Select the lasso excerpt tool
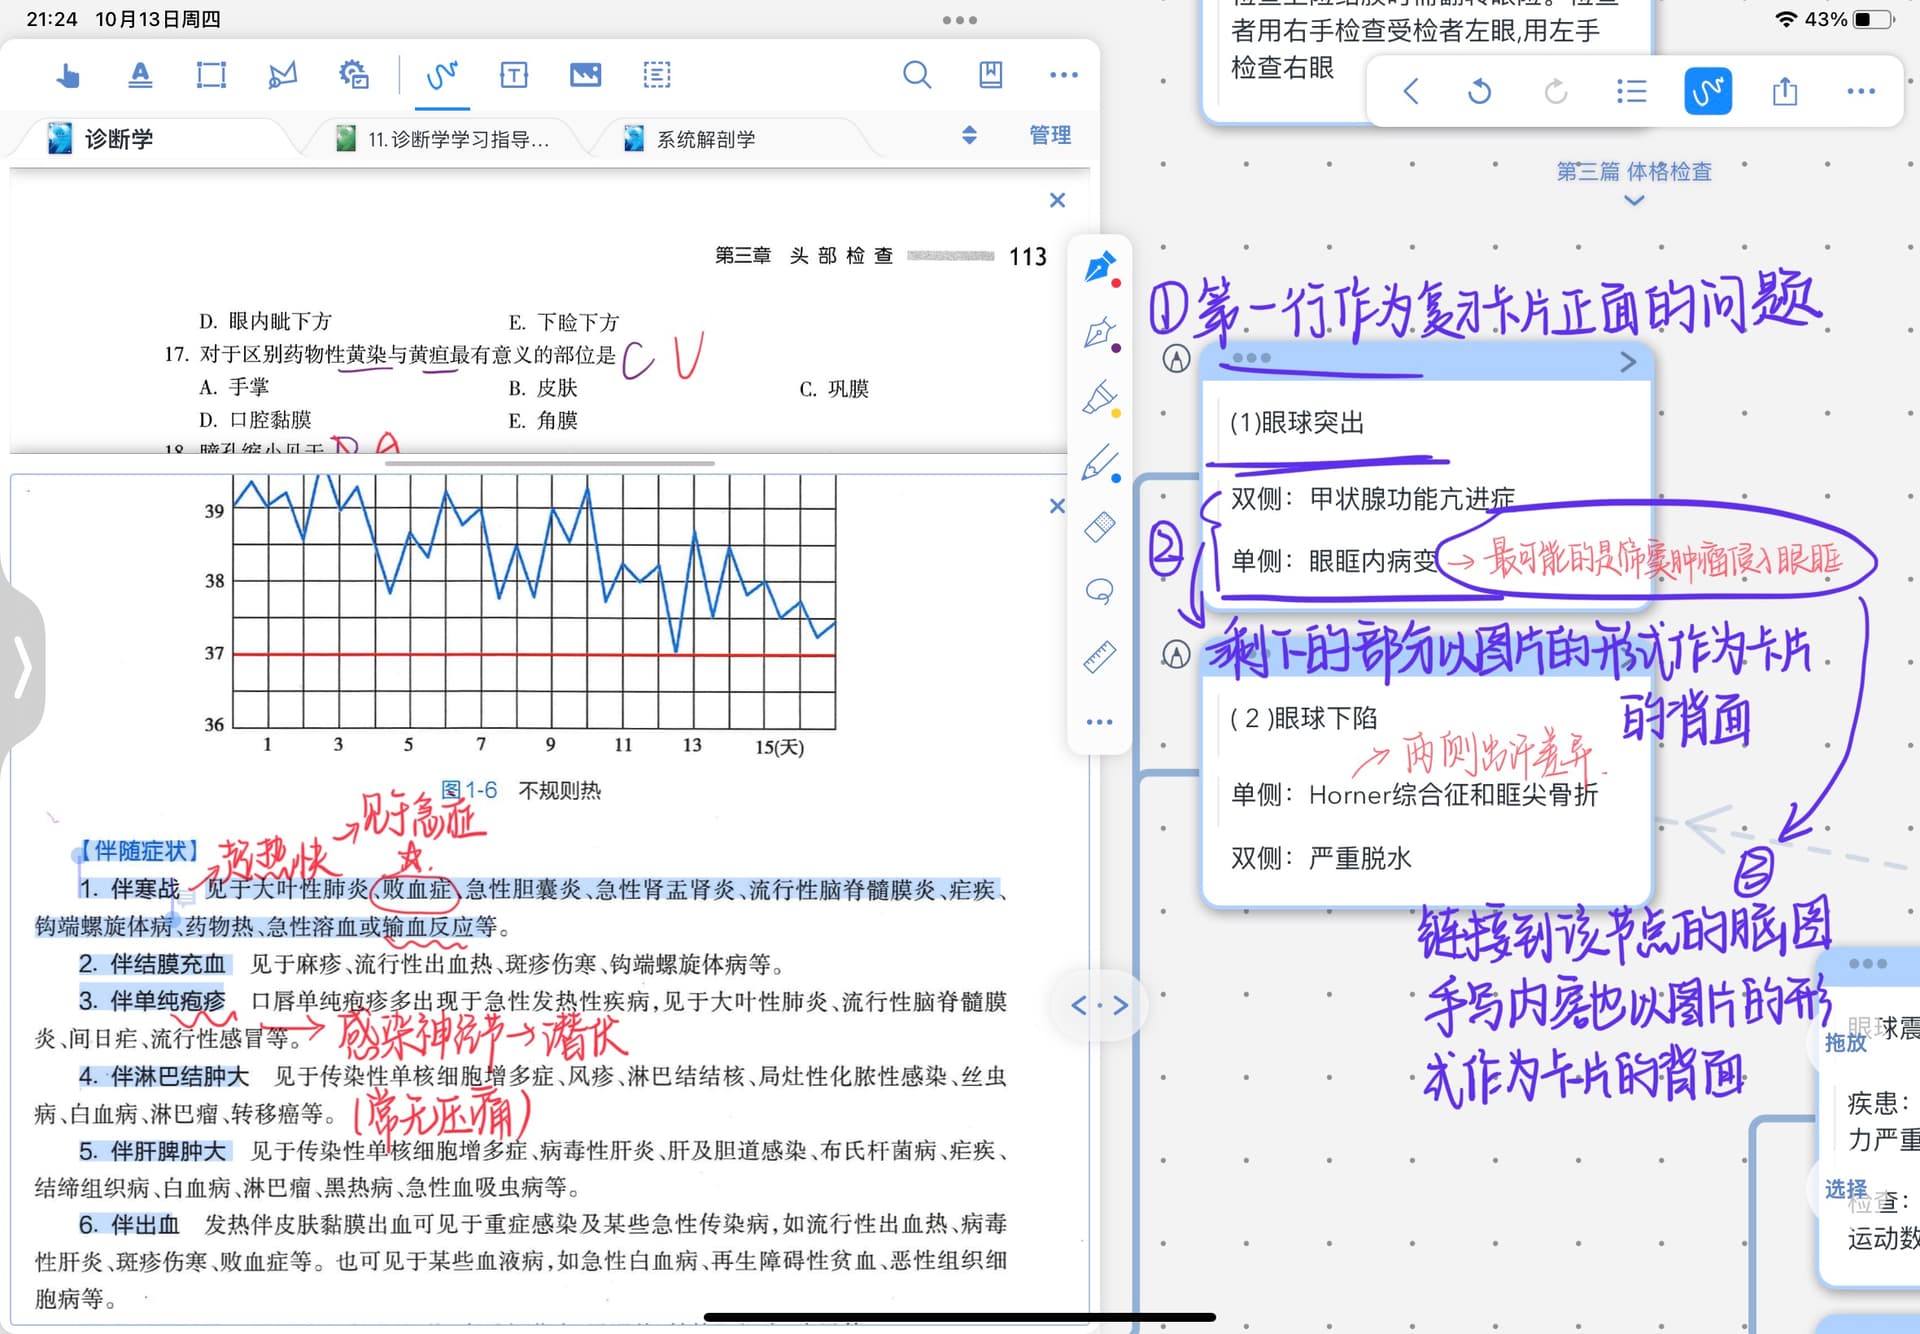 coord(283,75)
